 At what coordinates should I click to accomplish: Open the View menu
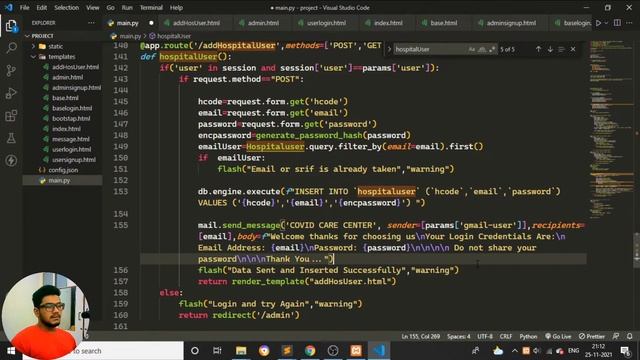93,8
